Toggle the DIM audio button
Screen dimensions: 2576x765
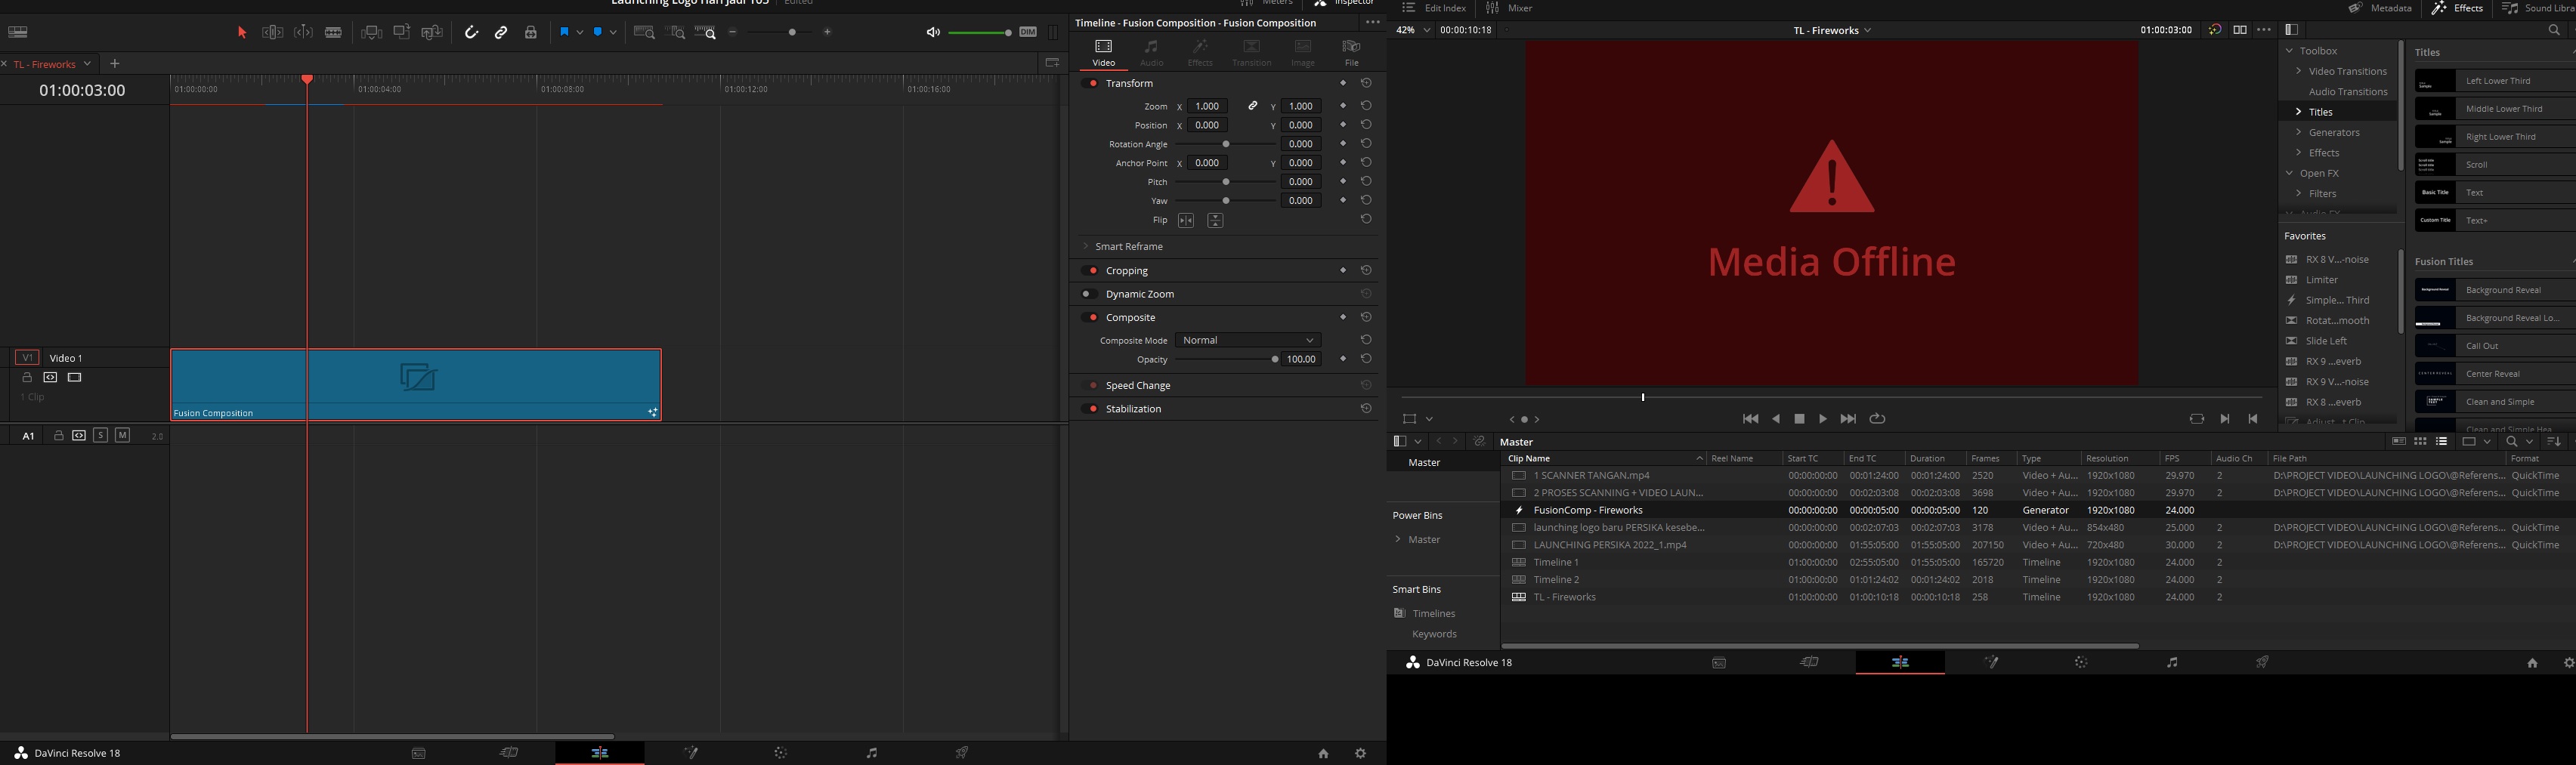(x=1028, y=33)
